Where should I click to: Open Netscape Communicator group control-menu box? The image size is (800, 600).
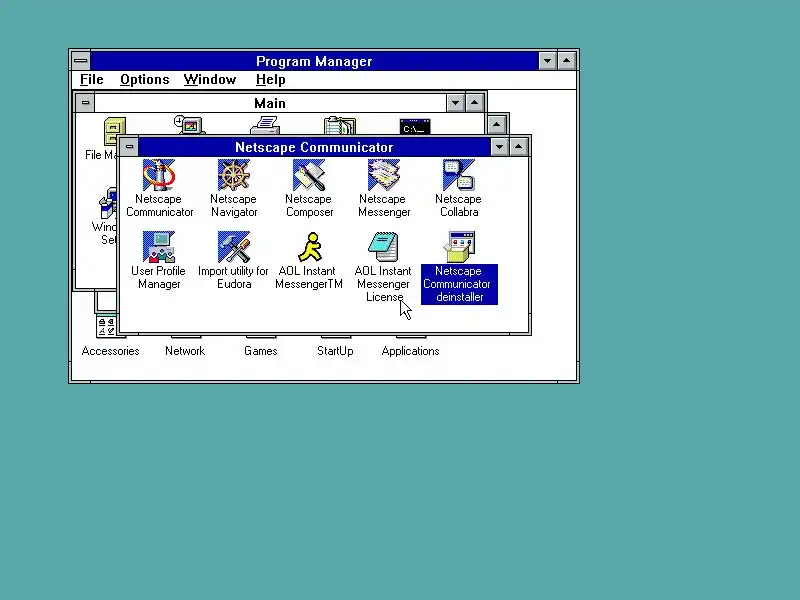[129, 147]
